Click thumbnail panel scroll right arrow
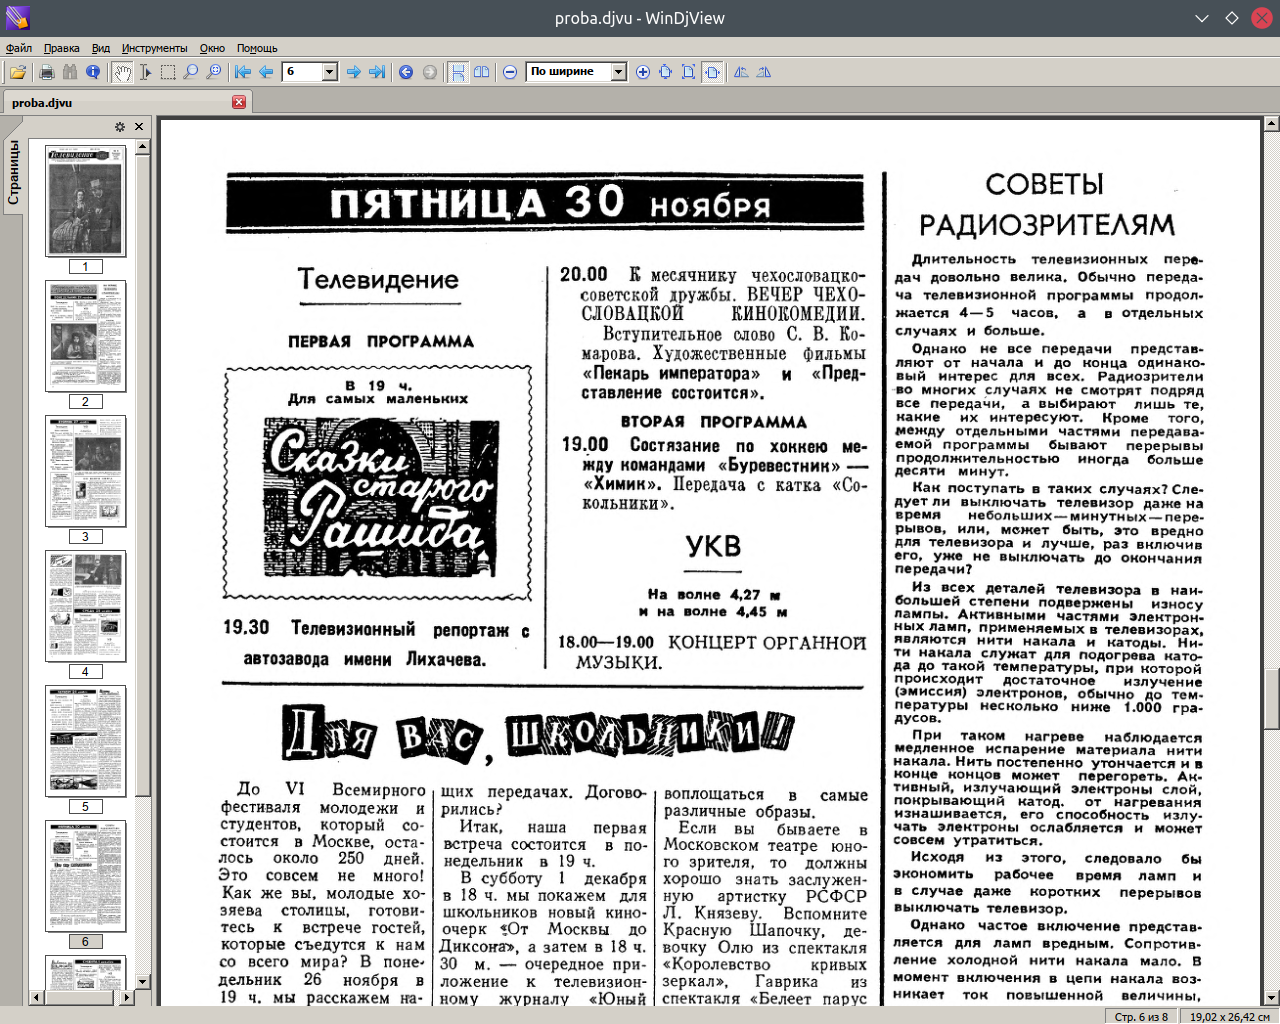Viewport: 1280px width, 1024px height. click(x=127, y=997)
